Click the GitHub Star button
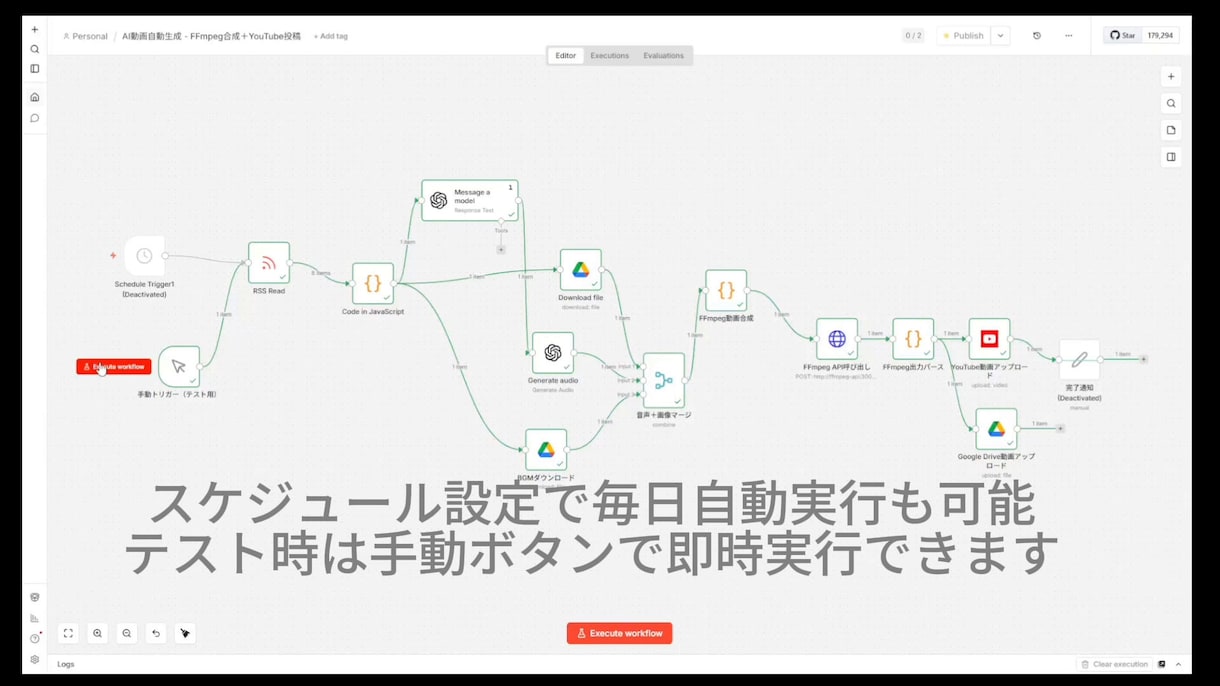Viewport: 1220px width, 686px height. click(1122, 36)
